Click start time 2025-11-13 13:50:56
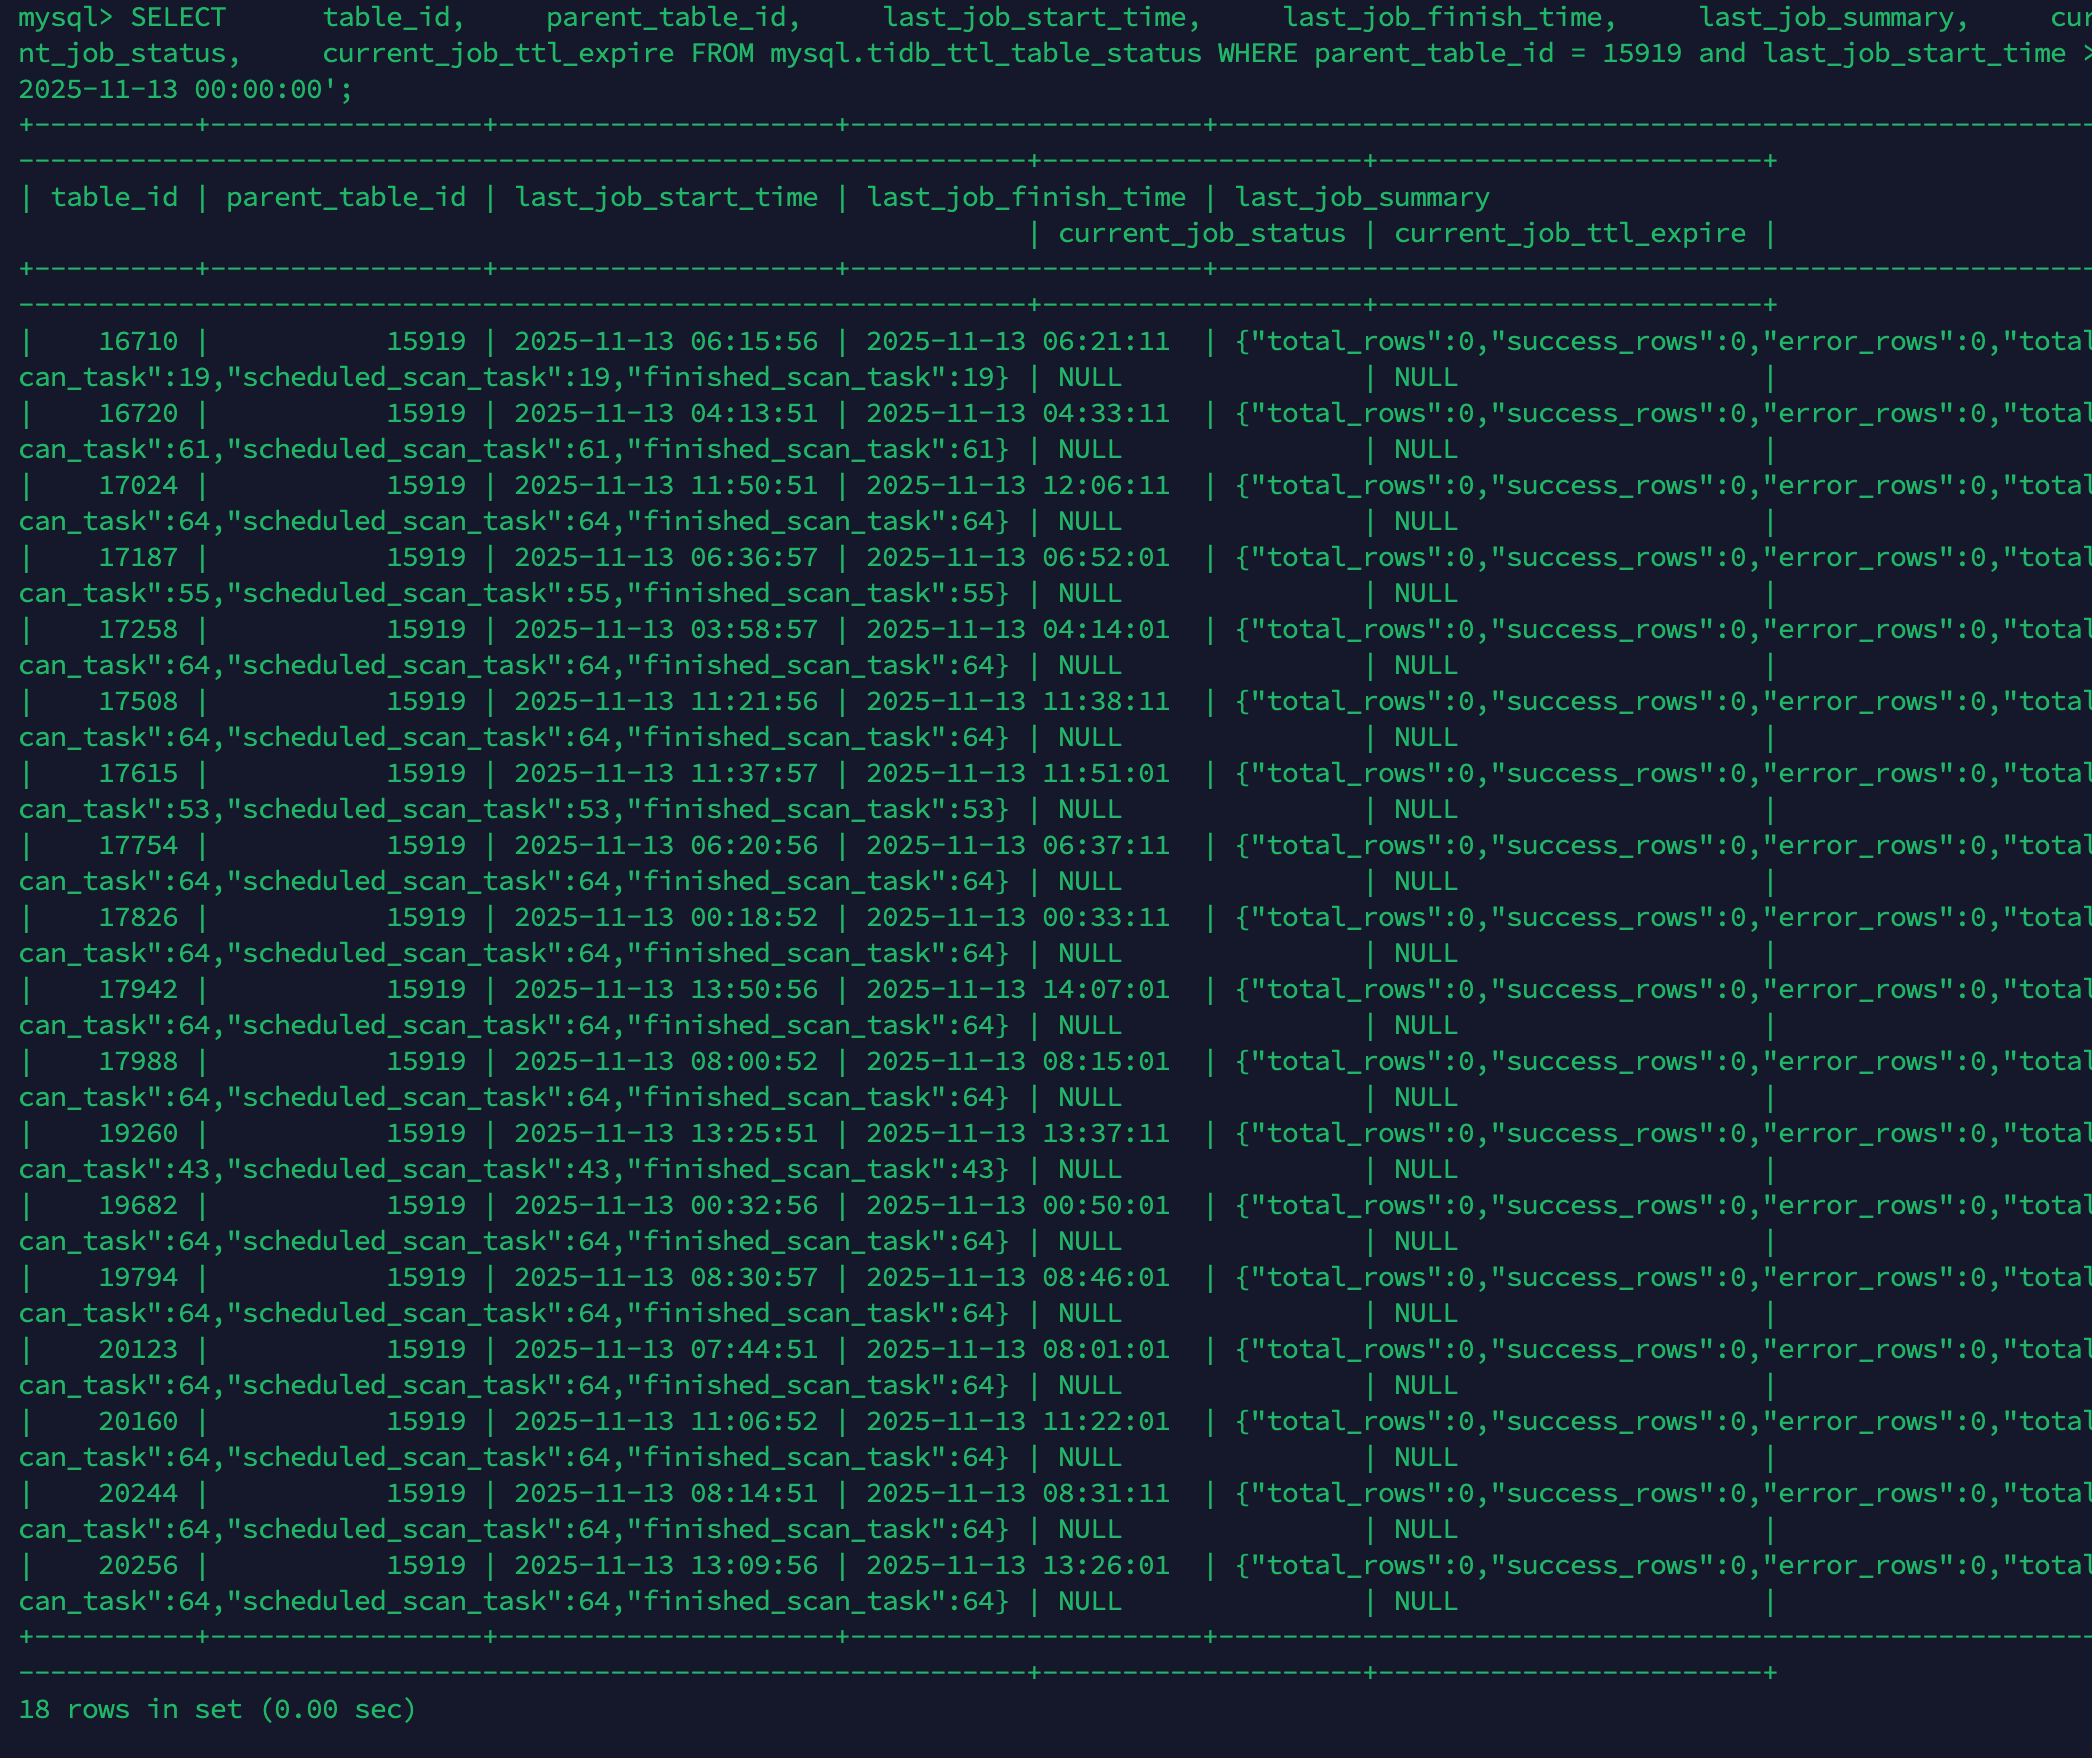This screenshot has height=1758, width=2092. [x=666, y=989]
